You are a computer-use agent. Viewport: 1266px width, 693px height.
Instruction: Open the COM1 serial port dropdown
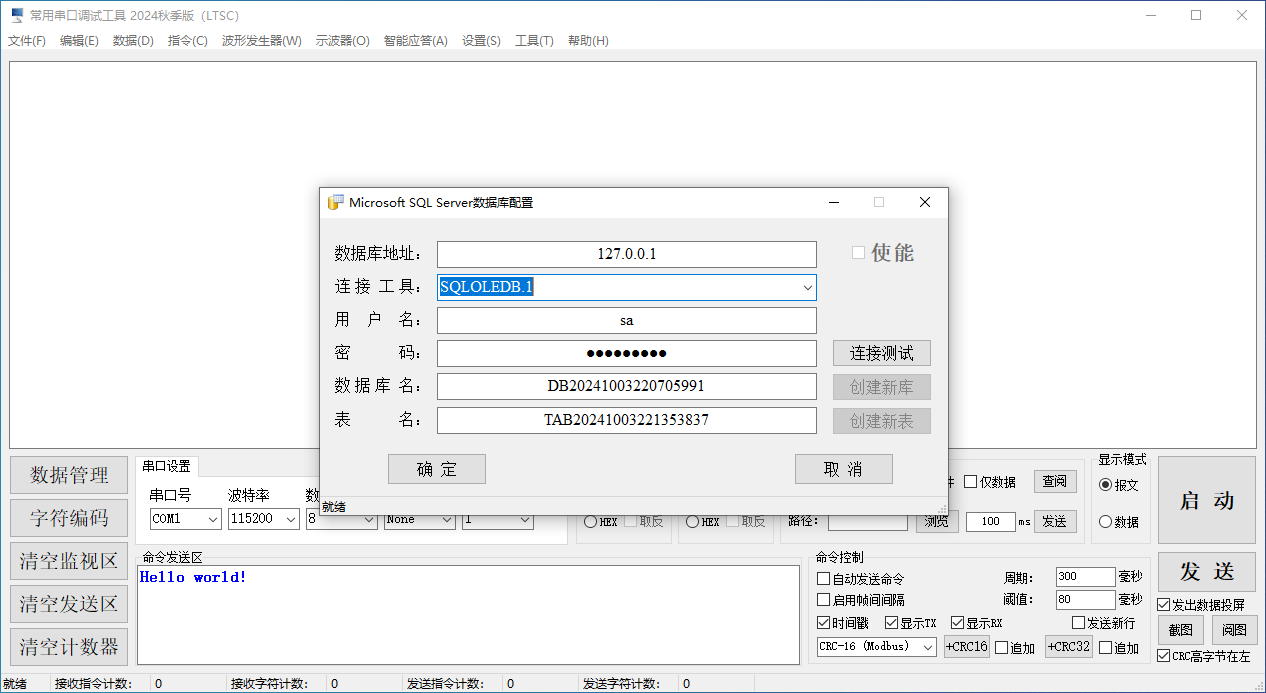[212, 520]
